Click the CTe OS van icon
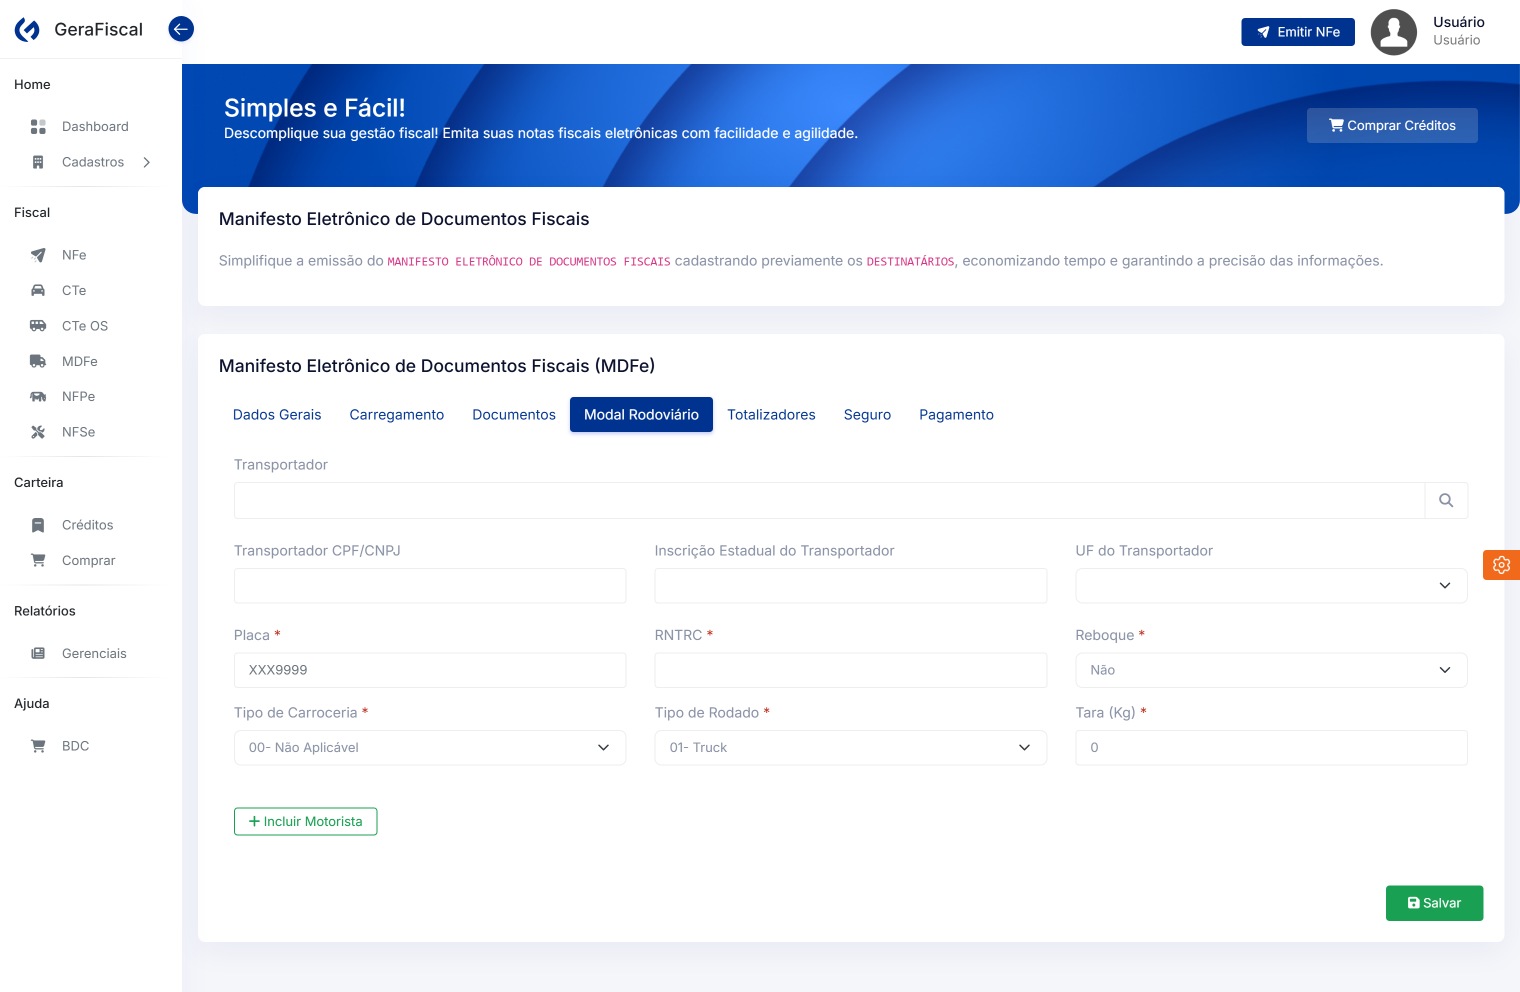The image size is (1520, 992). [38, 326]
